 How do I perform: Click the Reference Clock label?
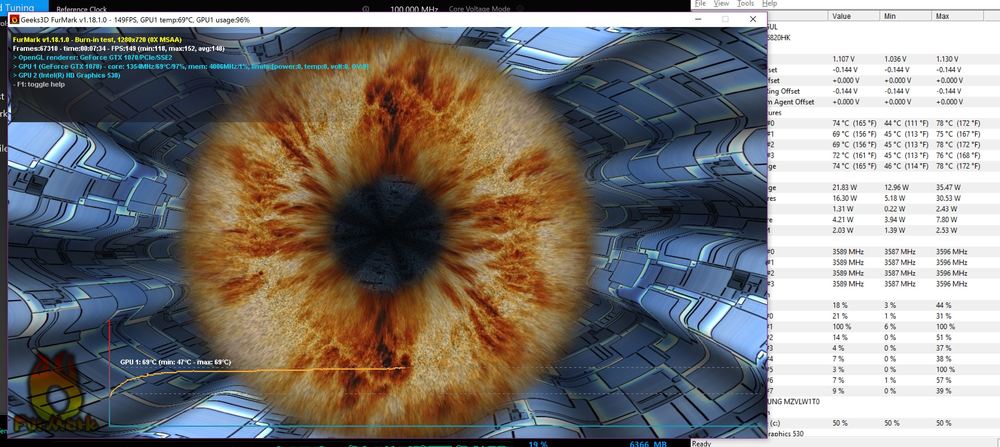[x=81, y=7]
